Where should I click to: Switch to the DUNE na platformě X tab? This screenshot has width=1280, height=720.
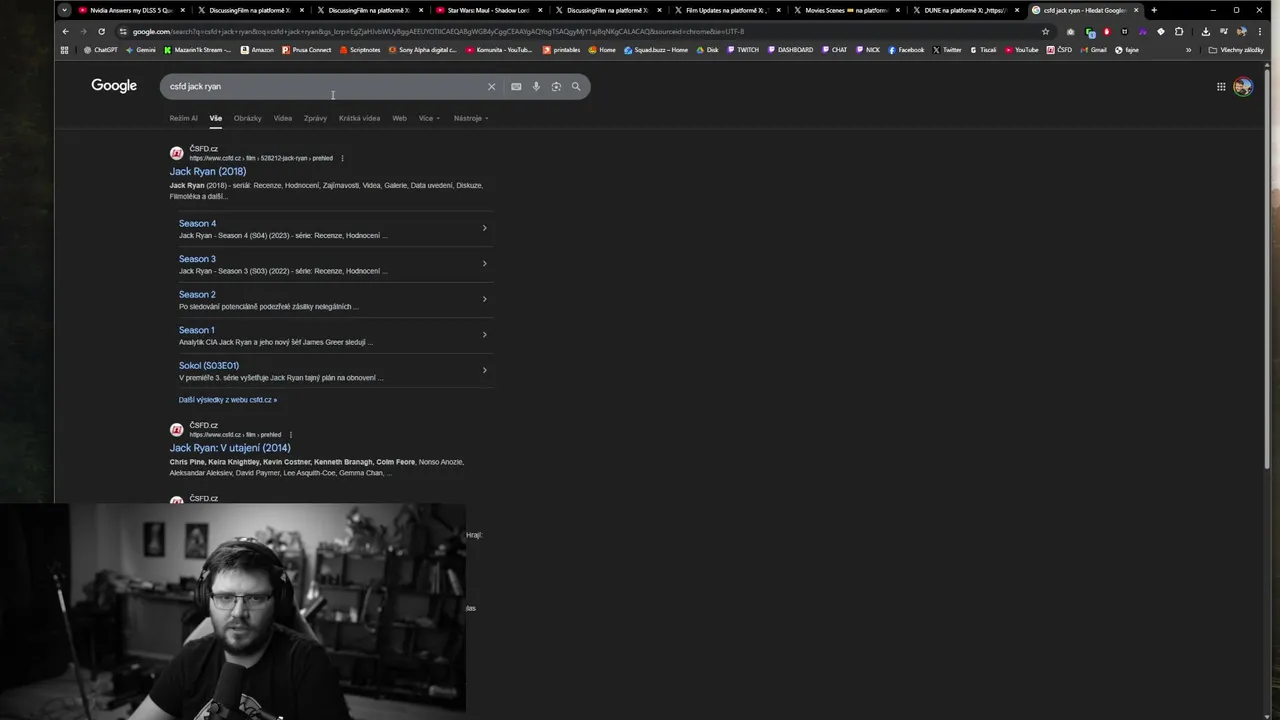(965, 10)
